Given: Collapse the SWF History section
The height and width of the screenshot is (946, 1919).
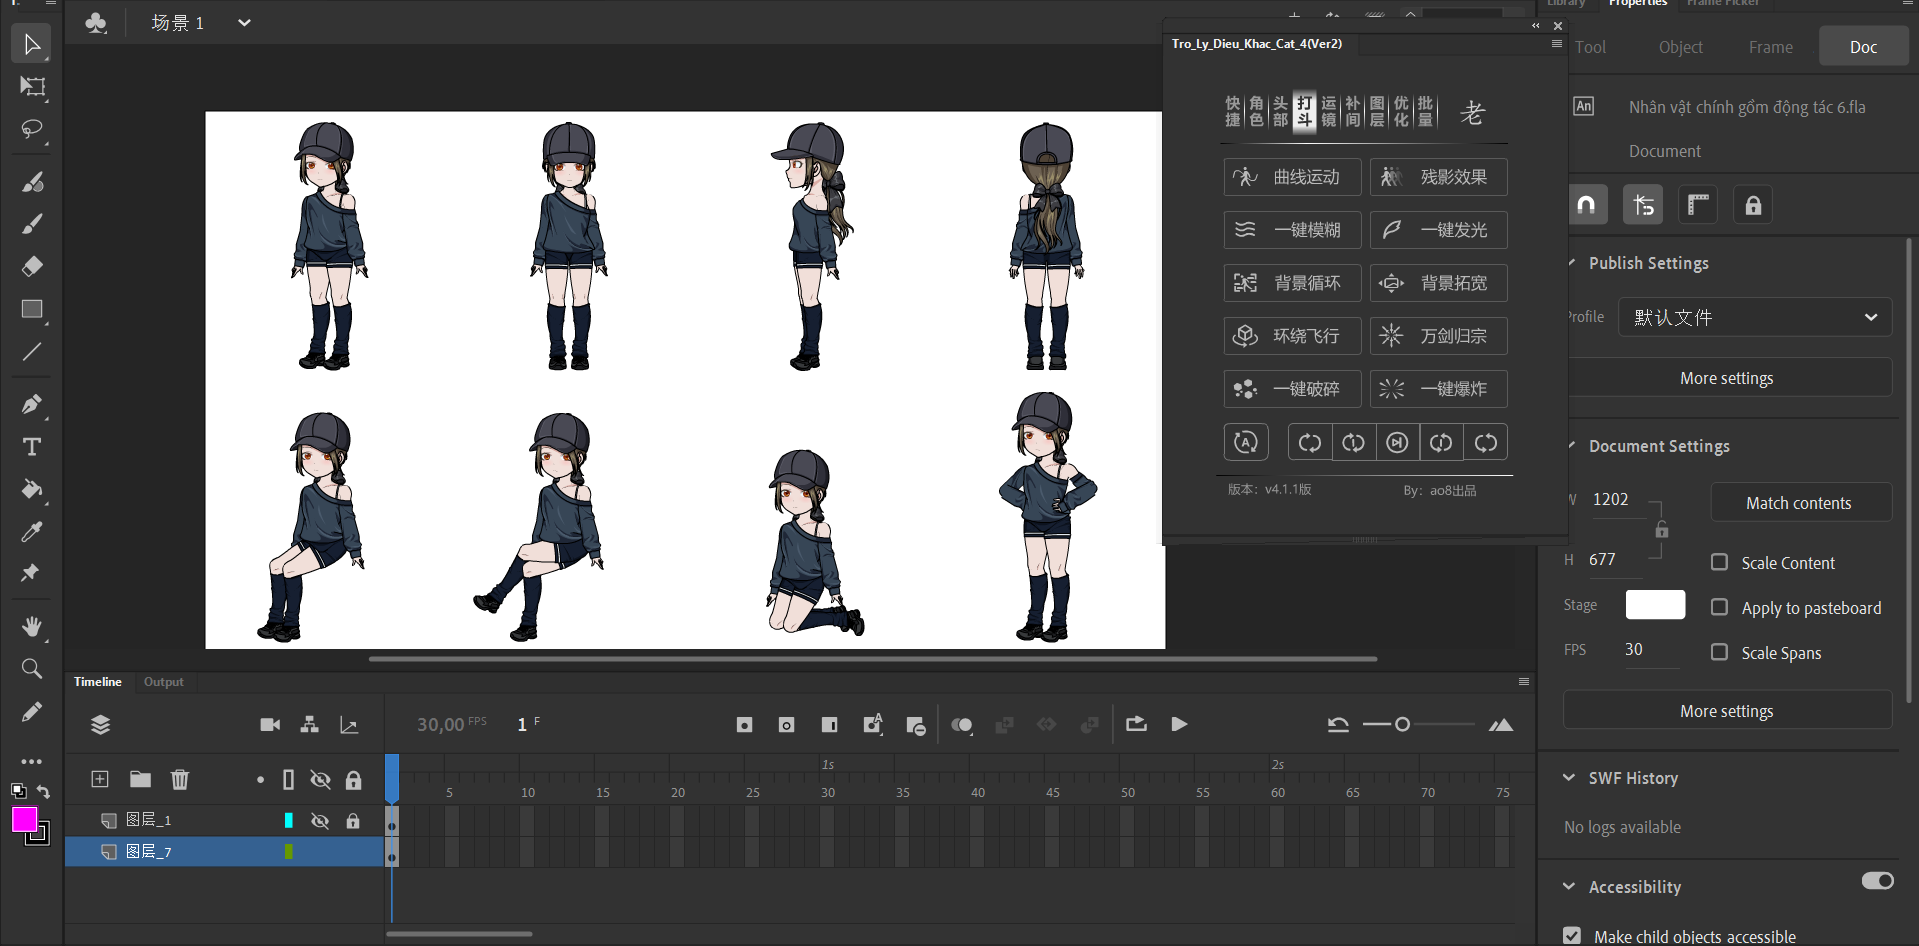Looking at the screenshot, I should [1569, 778].
